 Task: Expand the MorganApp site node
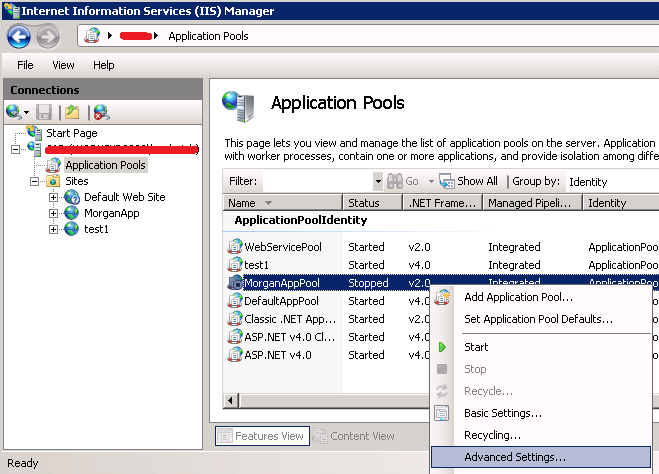[53, 213]
